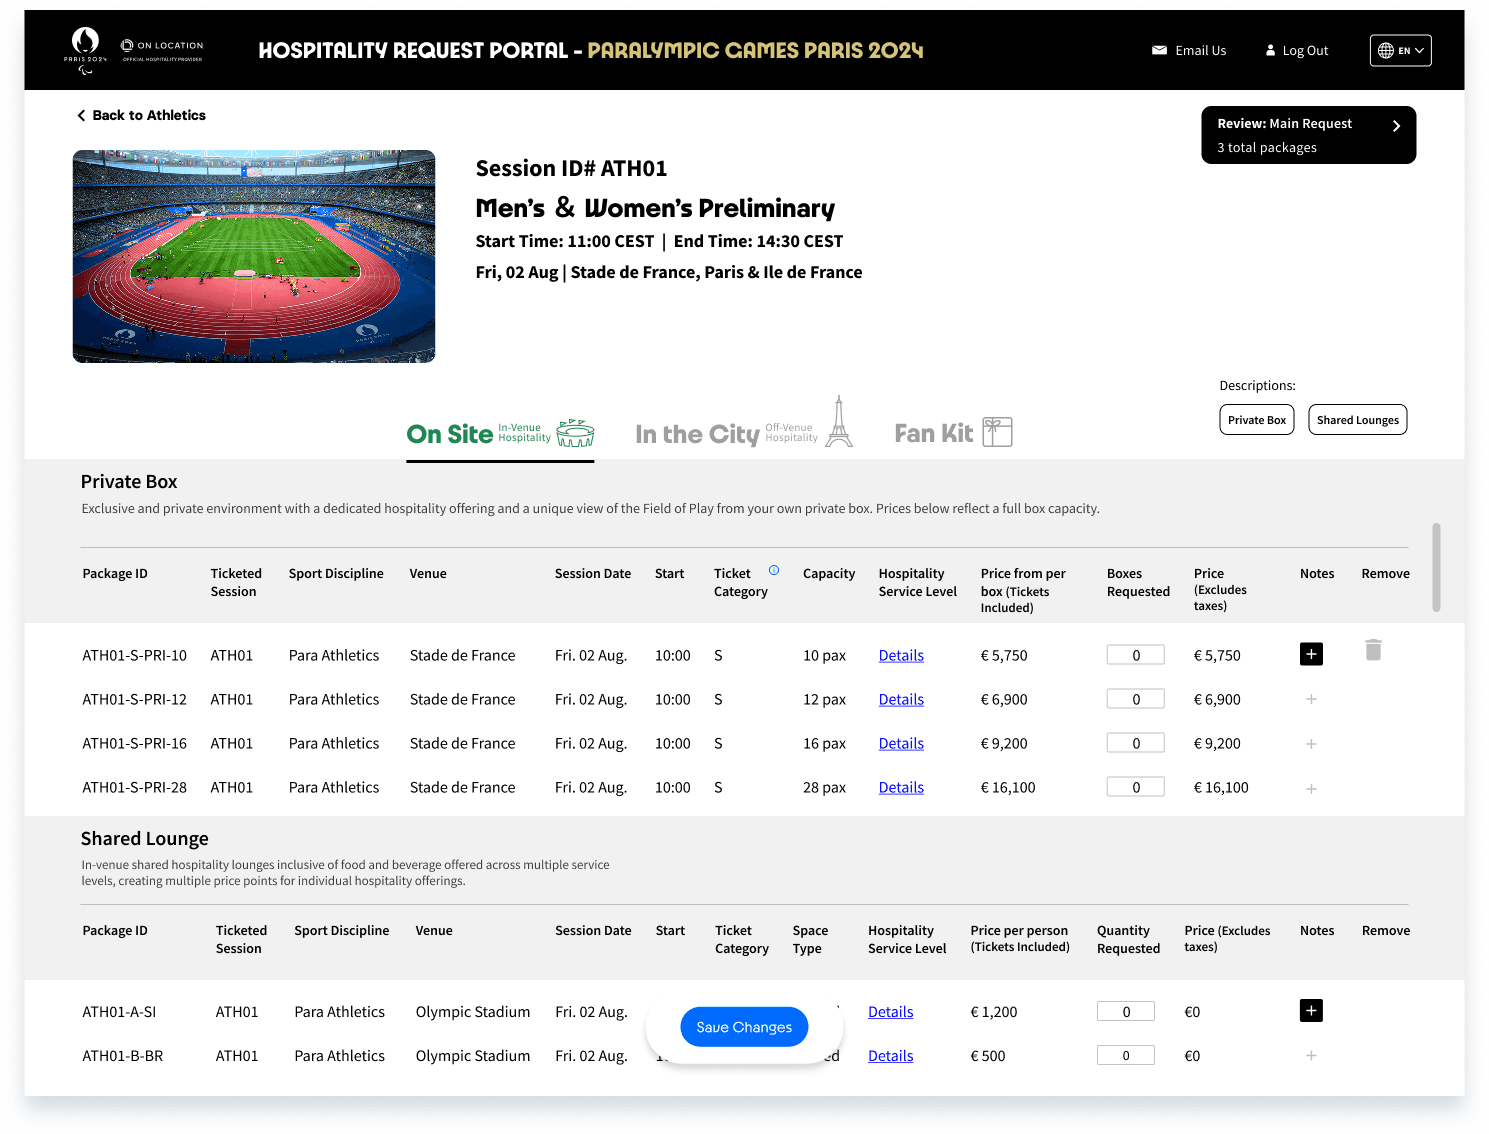Click the ATH01-A-SI package ID
1489x1134 pixels.
coord(119,1012)
